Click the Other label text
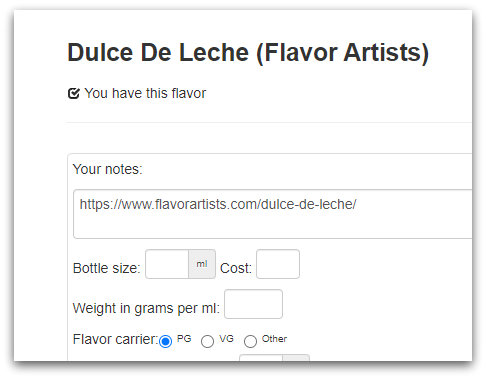This screenshot has width=486, height=379. pos(274,339)
